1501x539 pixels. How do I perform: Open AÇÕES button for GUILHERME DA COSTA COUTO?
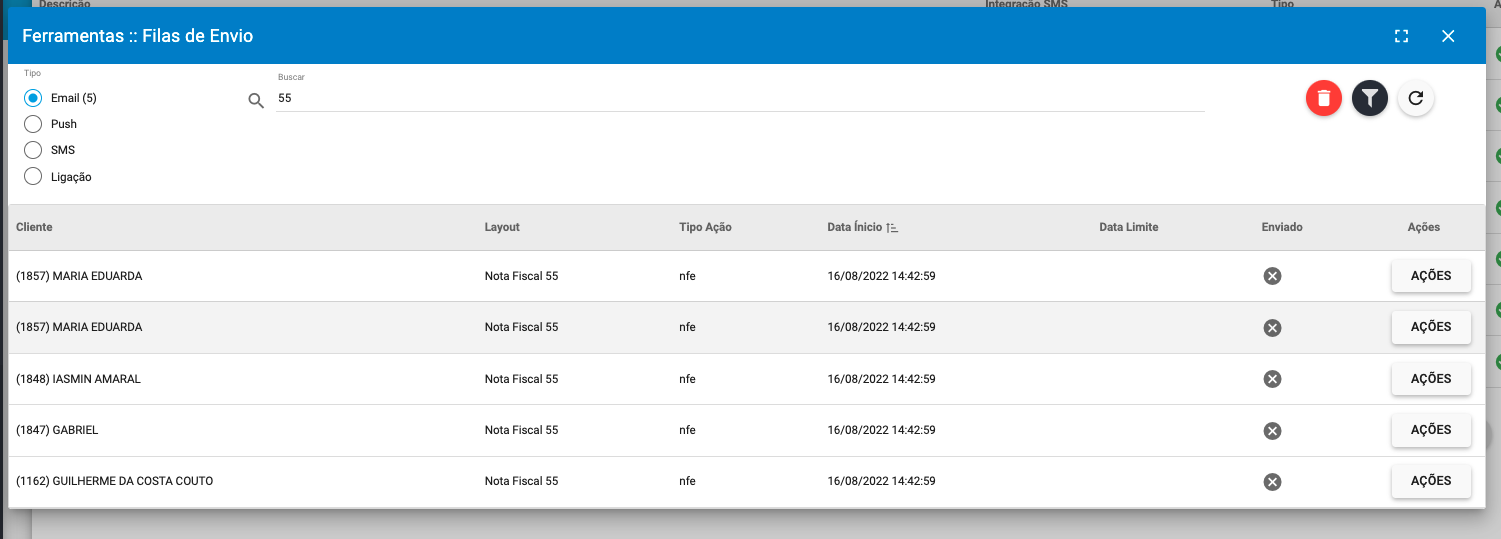coord(1431,481)
